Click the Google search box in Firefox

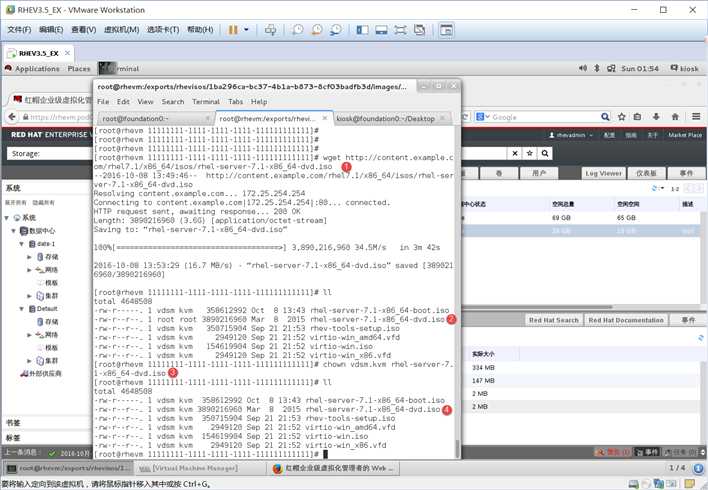click(x=545, y=117)
